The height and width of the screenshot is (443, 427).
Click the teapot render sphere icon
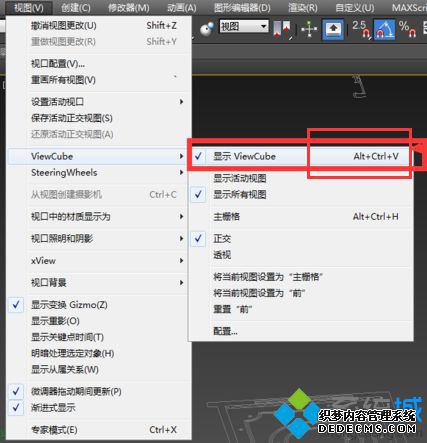(207, 29)
